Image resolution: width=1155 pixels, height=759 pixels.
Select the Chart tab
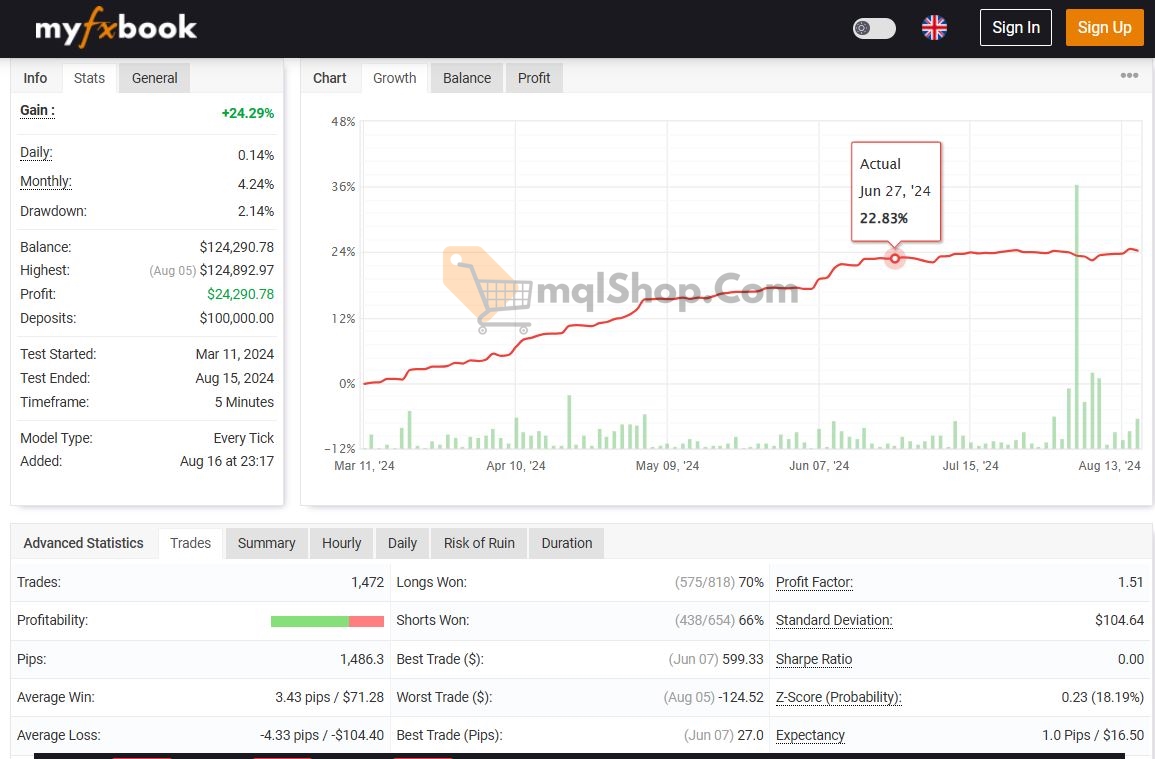pos(330,77)
